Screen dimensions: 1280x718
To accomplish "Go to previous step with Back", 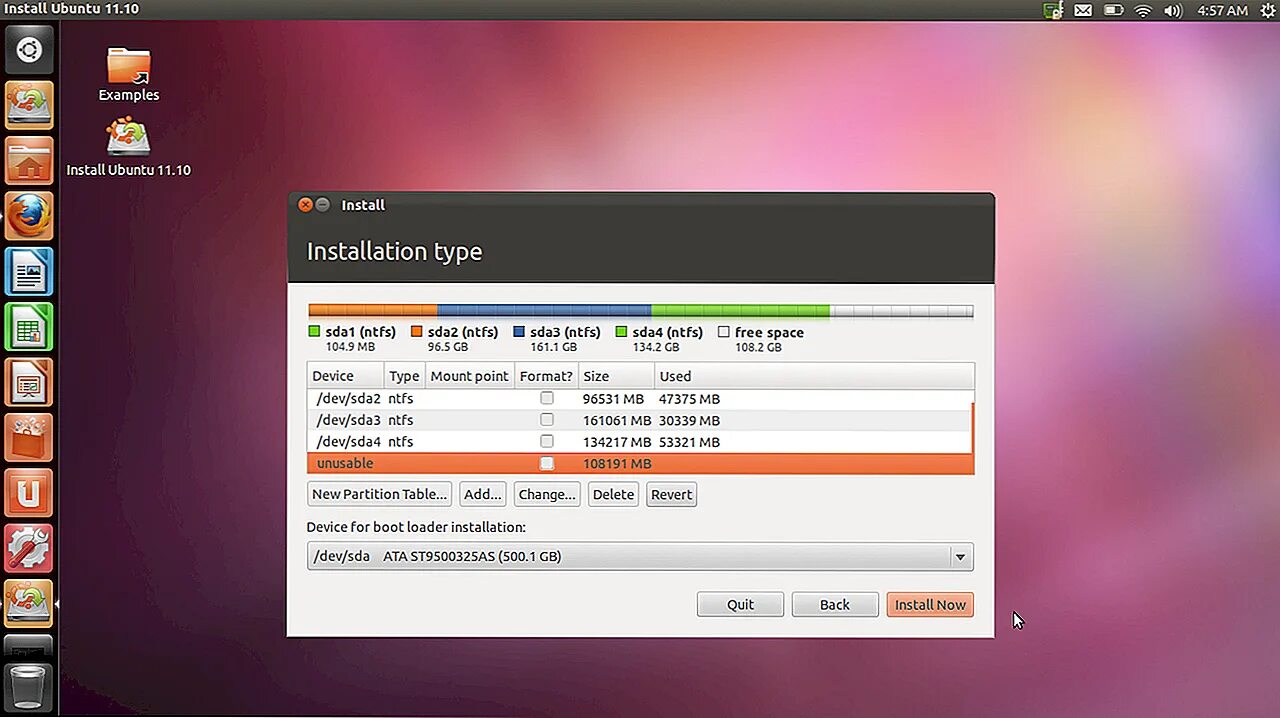I will tap(834, 604).
